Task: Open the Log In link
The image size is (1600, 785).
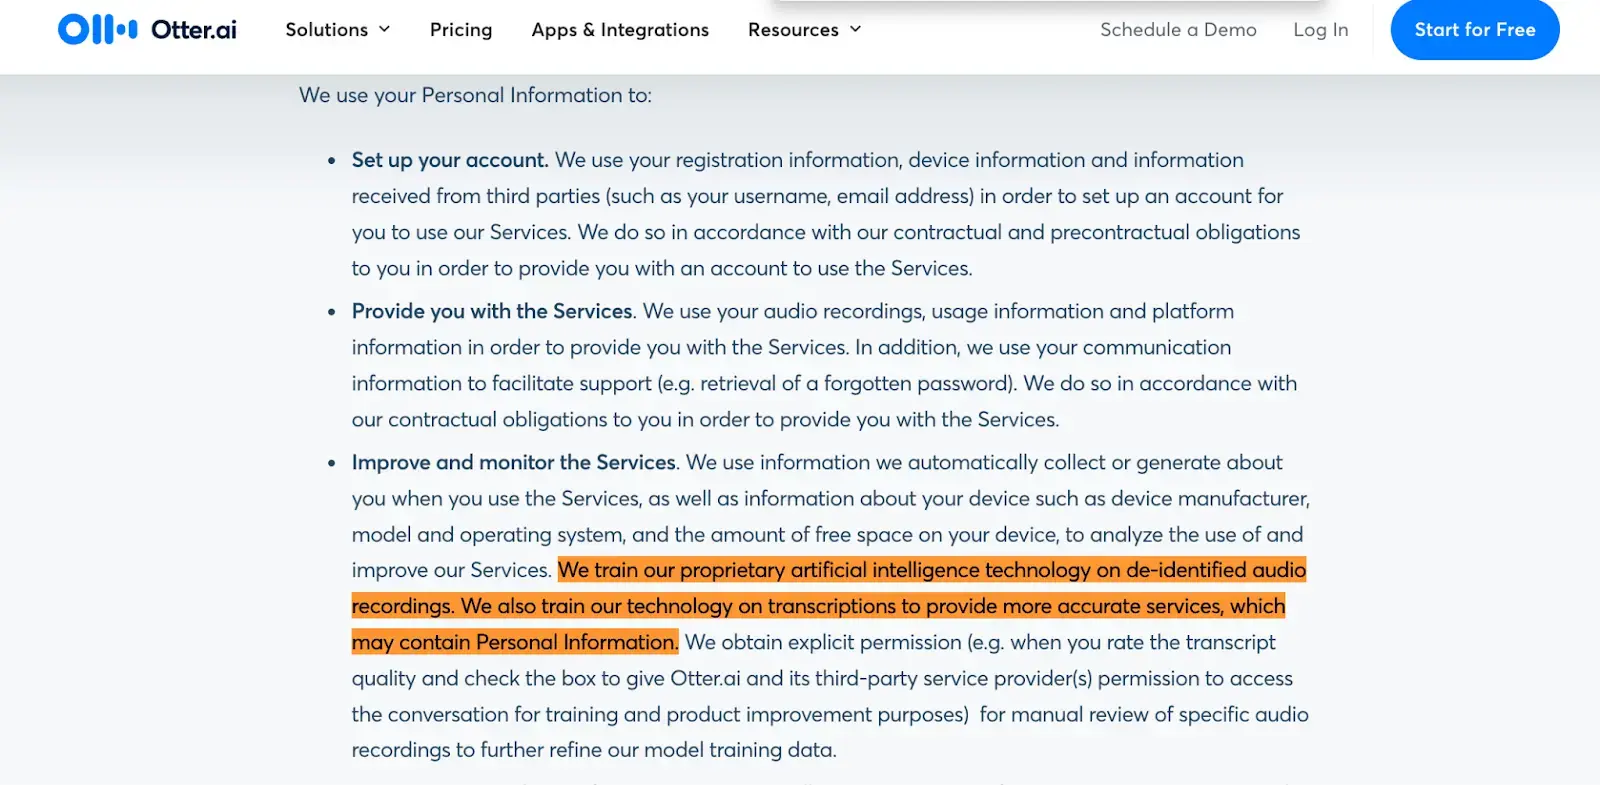Action: [1320, 30]
